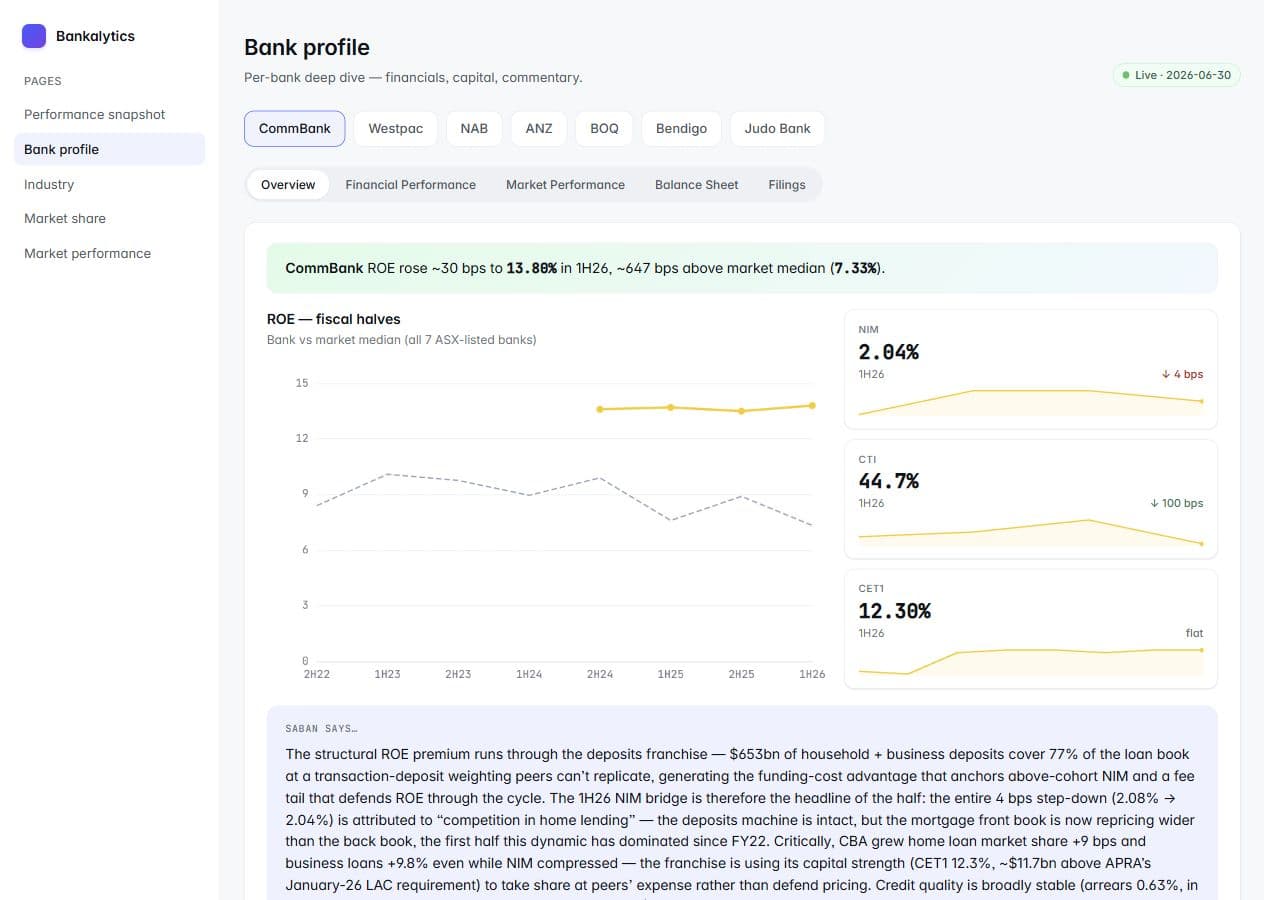1264x900 pixels.
Task: Click the NIM 2.04% metric card
Action: [x=1031, y=369]
